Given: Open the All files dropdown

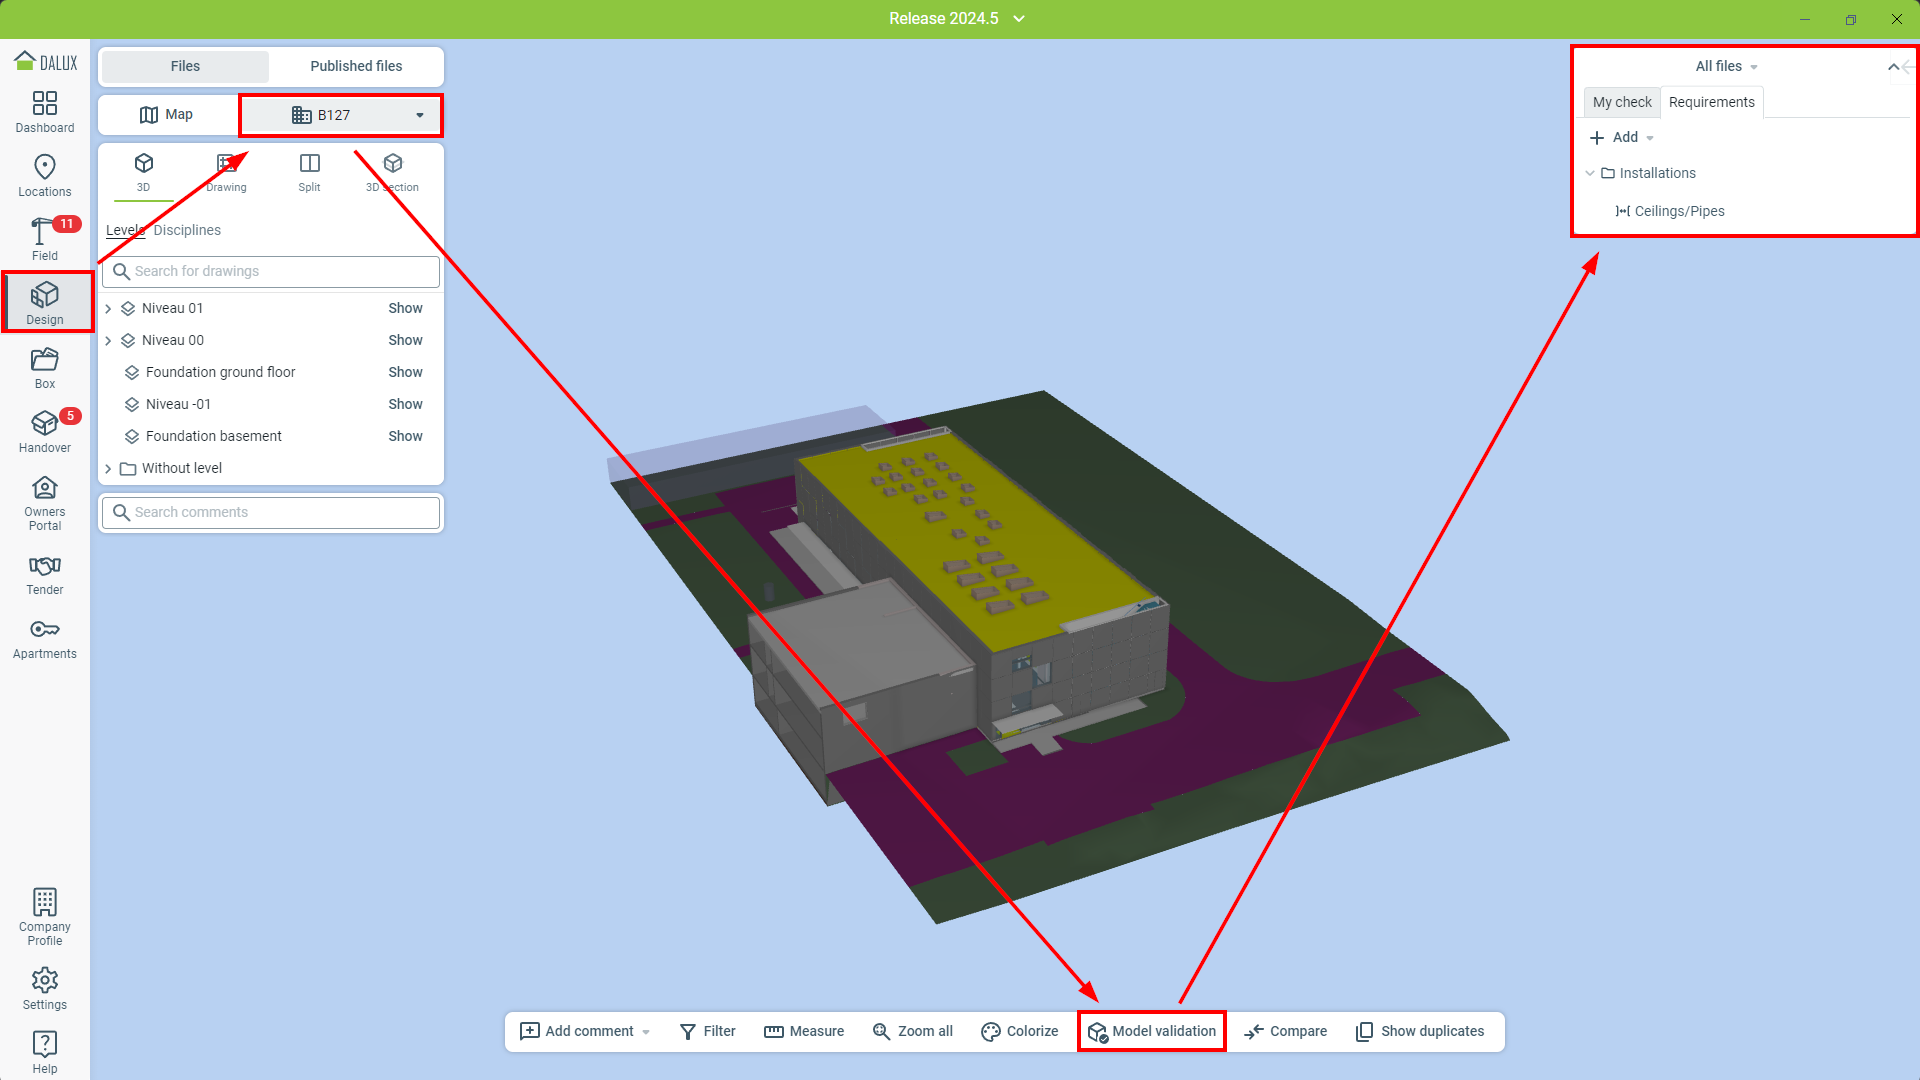Looking at the screenshot, I should click(1727, 66).
